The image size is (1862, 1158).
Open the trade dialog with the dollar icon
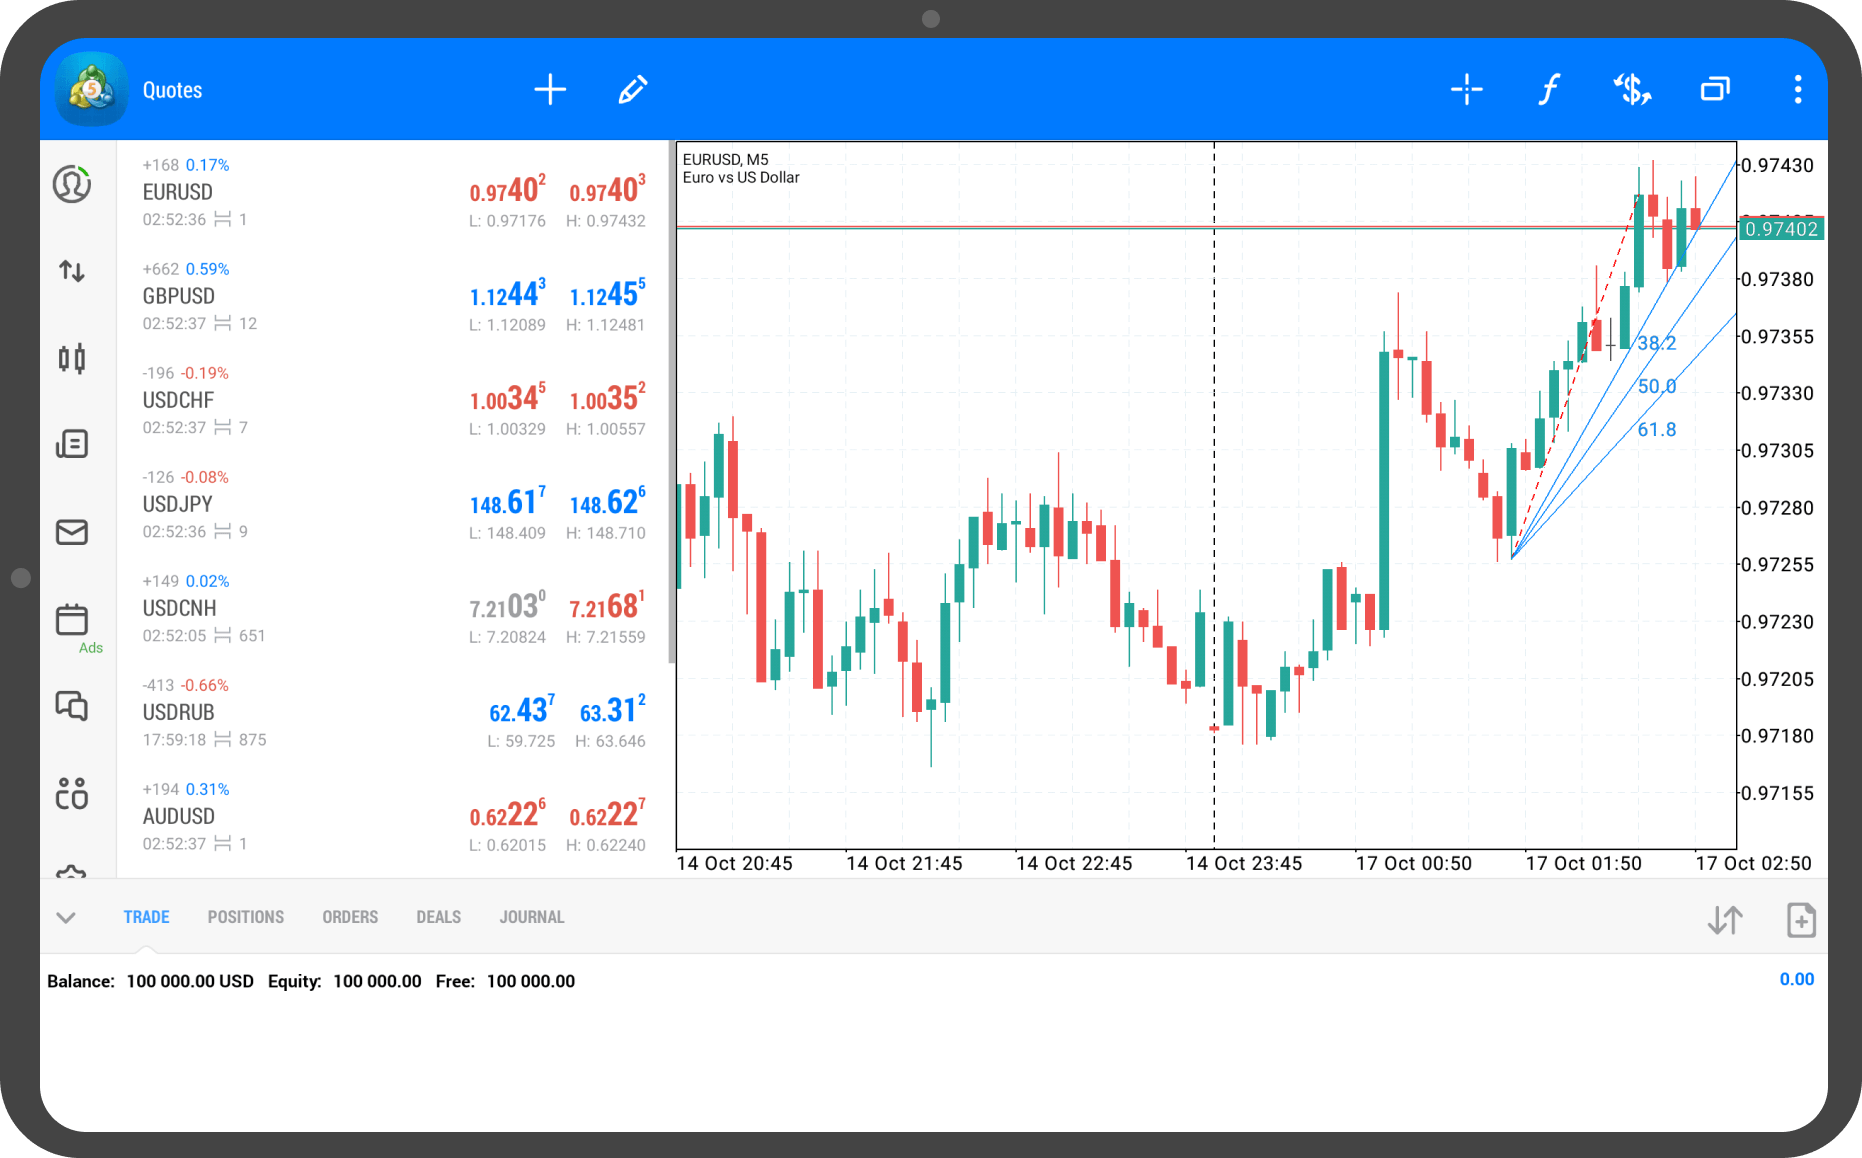(x=1631, y=89)
